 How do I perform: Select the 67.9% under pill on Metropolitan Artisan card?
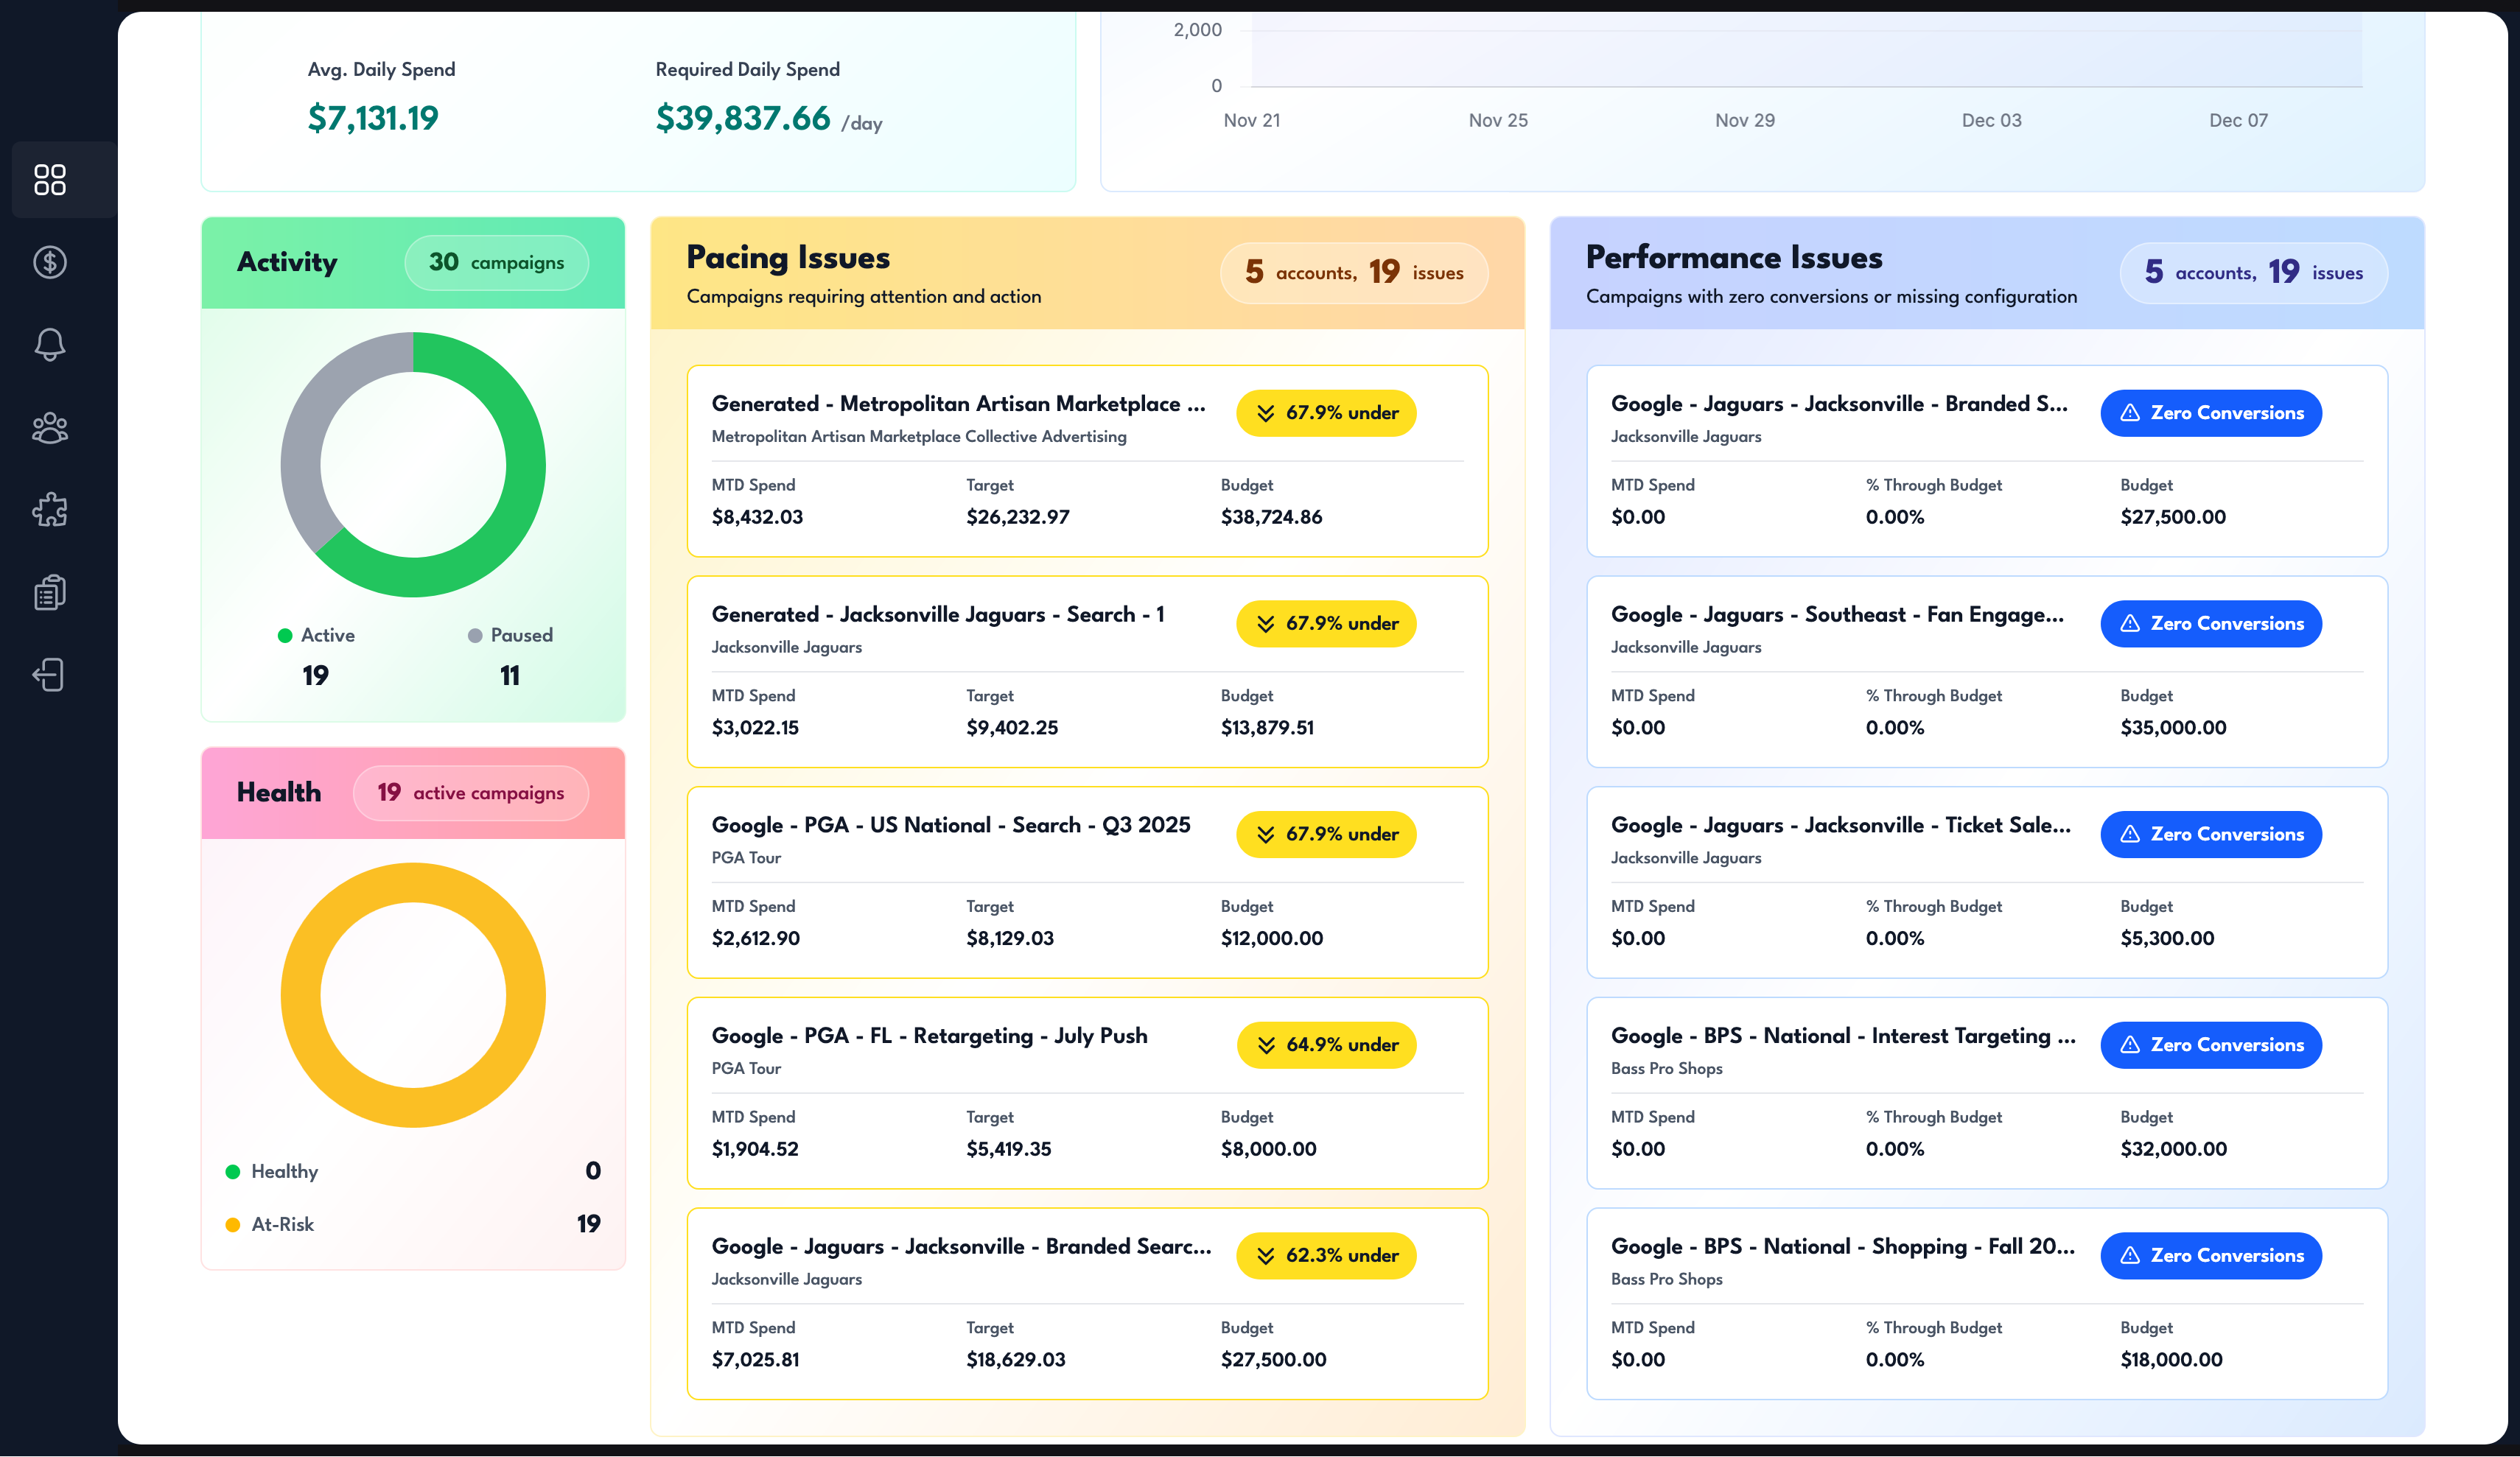[x=1325, y=412]
